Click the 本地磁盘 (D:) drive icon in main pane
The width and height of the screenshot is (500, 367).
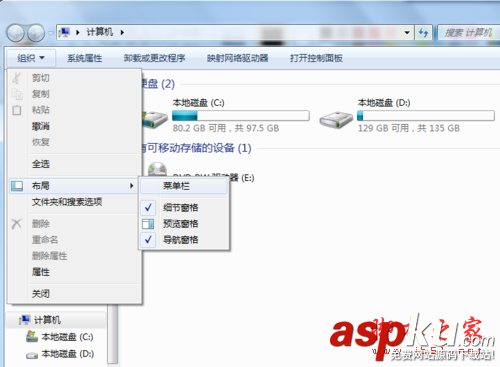[336, 120]
